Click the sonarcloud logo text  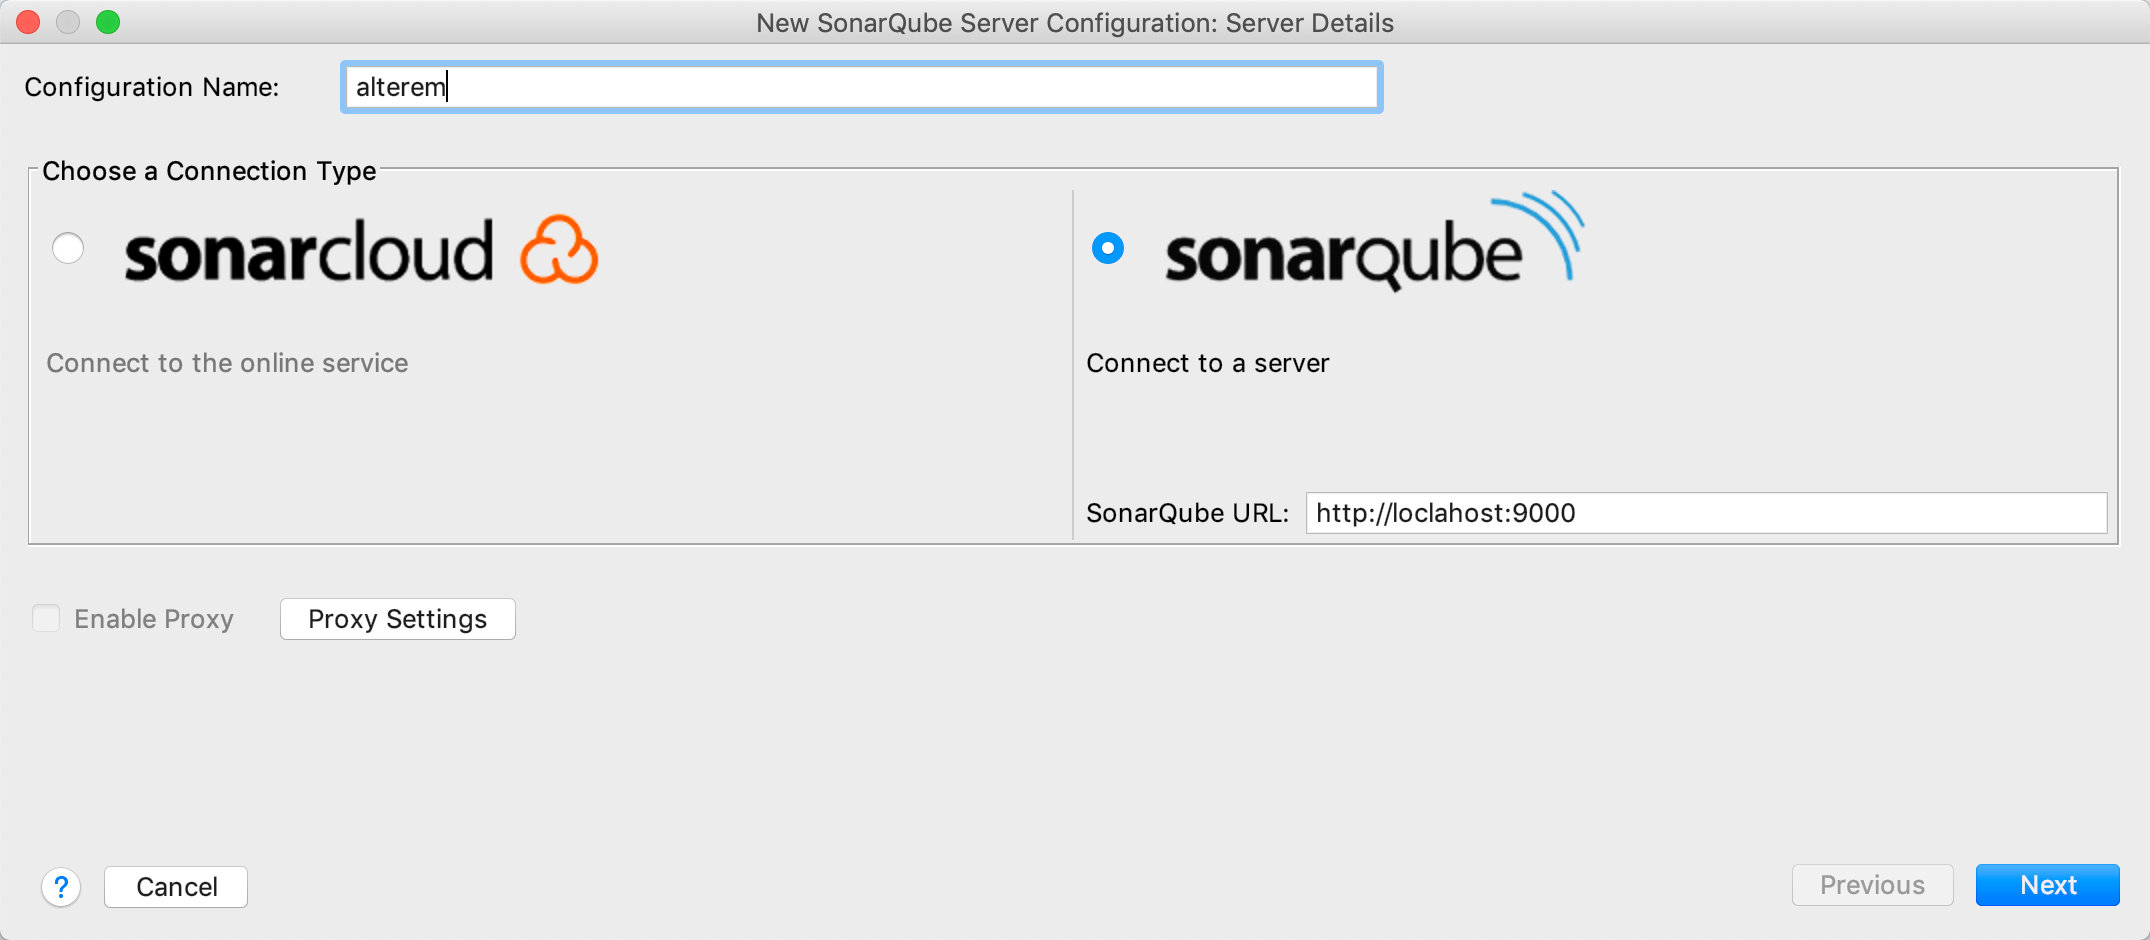point(308,253)
